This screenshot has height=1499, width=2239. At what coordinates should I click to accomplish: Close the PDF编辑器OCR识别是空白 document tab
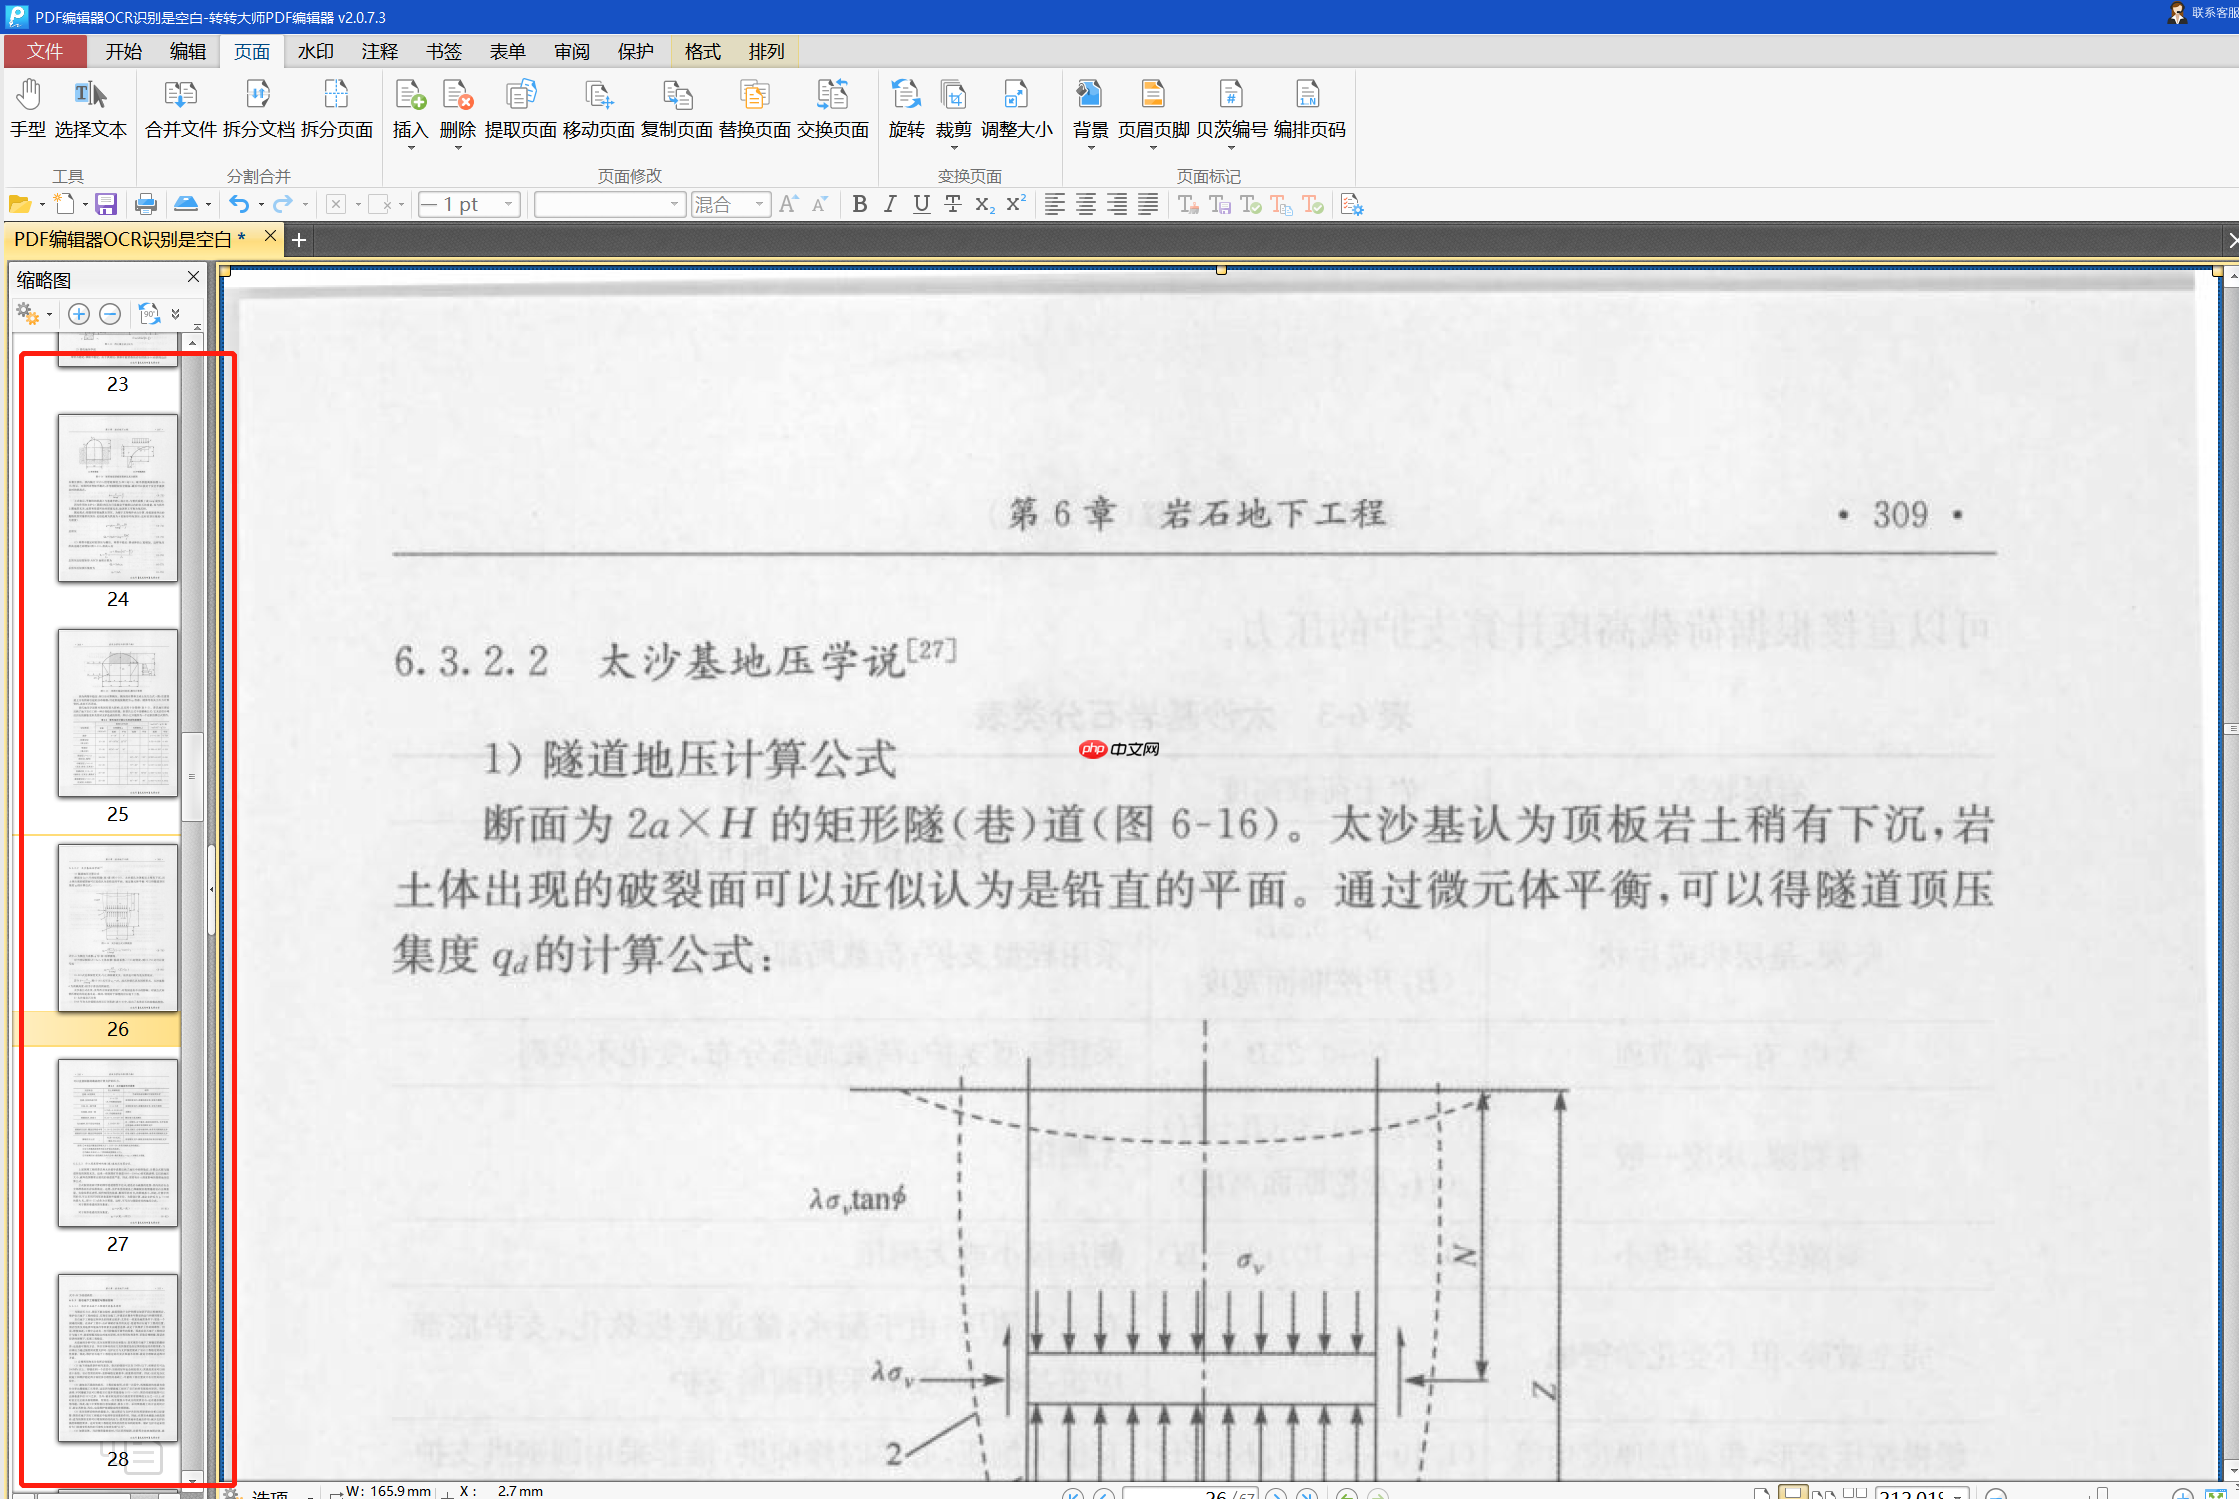pos(270,237)
